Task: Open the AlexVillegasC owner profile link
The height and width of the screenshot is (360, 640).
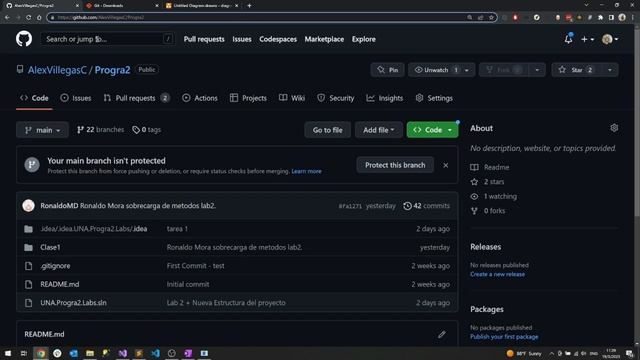Action: click(x=57, y=70)
